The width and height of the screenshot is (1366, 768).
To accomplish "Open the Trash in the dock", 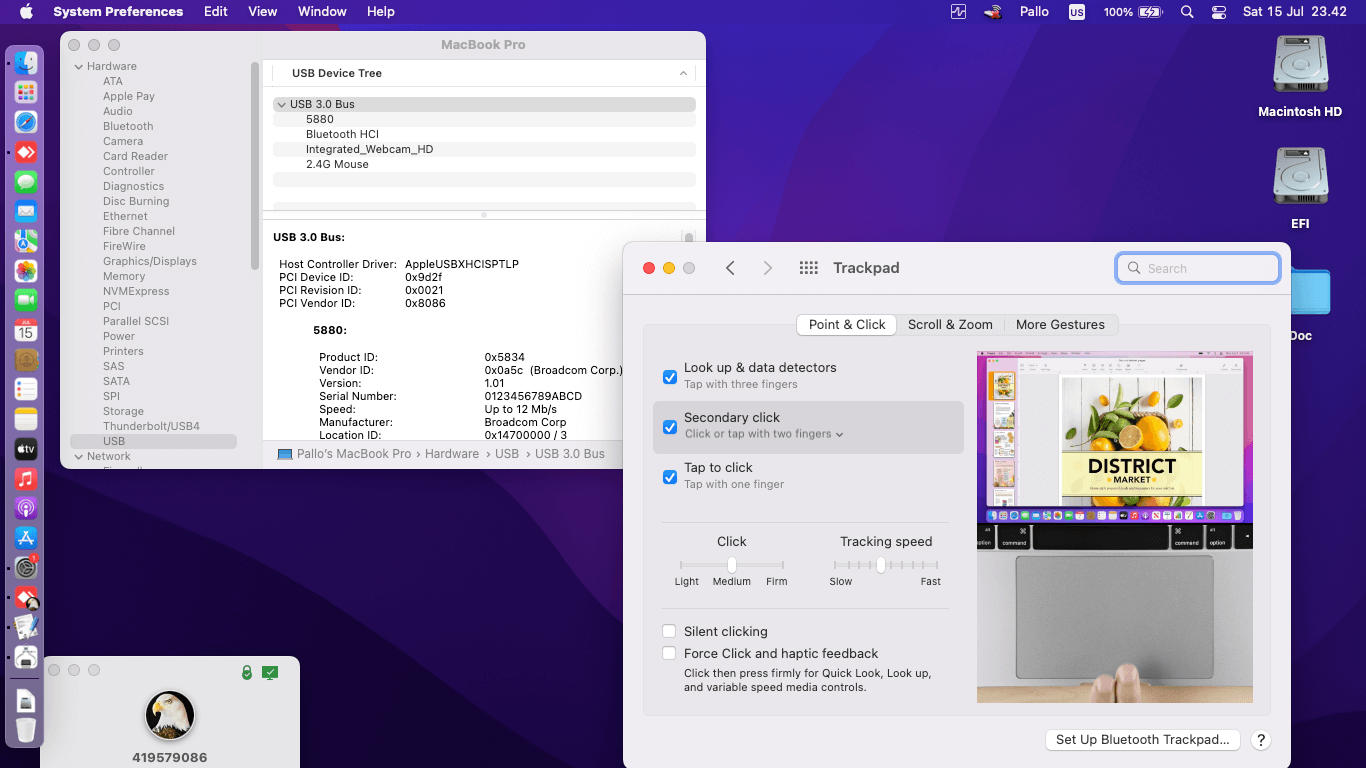I will 26,730.
